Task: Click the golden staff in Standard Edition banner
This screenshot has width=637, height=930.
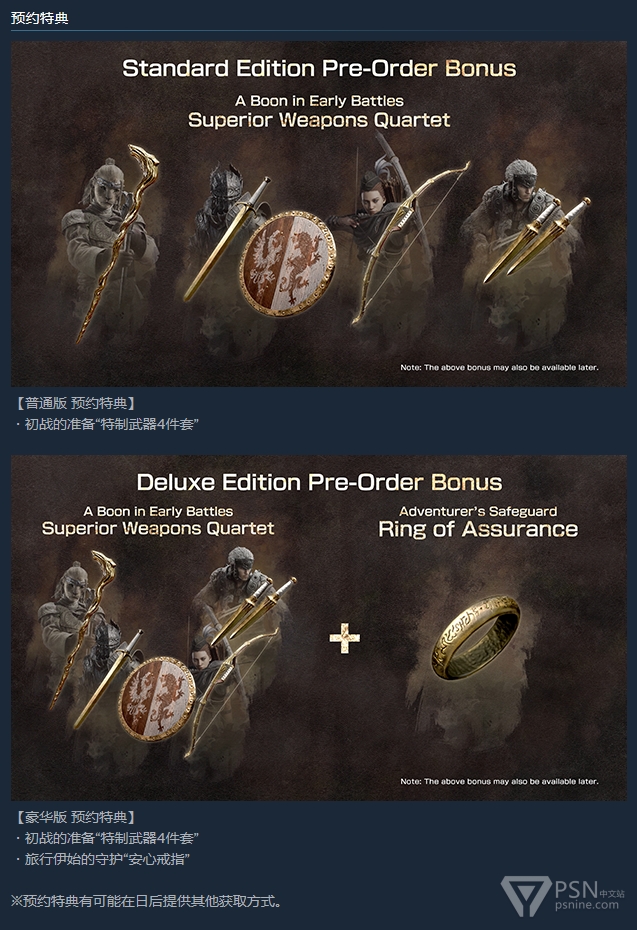Action: point(119,242)
